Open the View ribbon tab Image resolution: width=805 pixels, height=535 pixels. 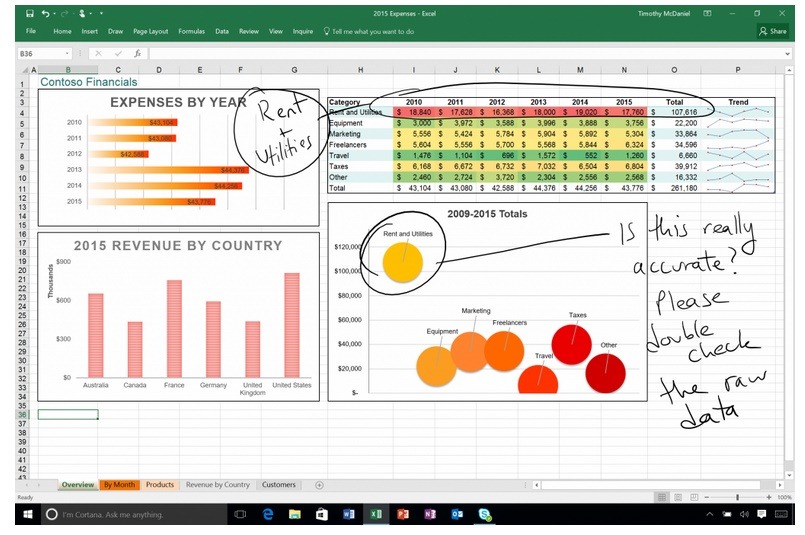[x=276, y=31]
